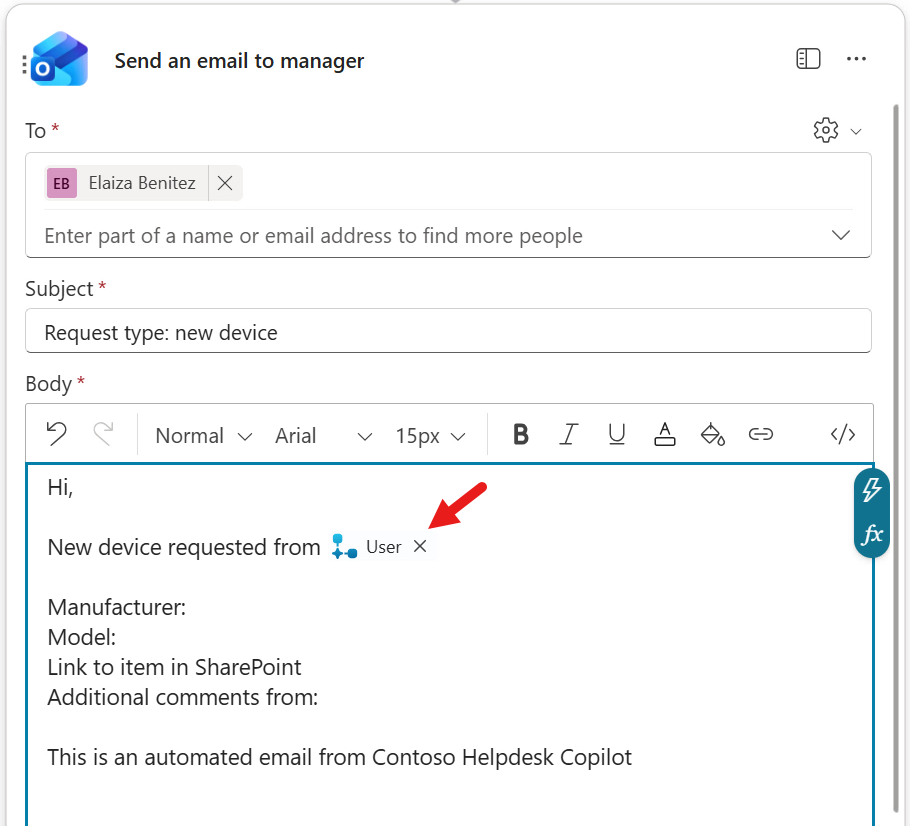Viewport: 910px width, 826px height.
Task: Remove Elaiza Benitez from the To field
Action: coord(224,182)
